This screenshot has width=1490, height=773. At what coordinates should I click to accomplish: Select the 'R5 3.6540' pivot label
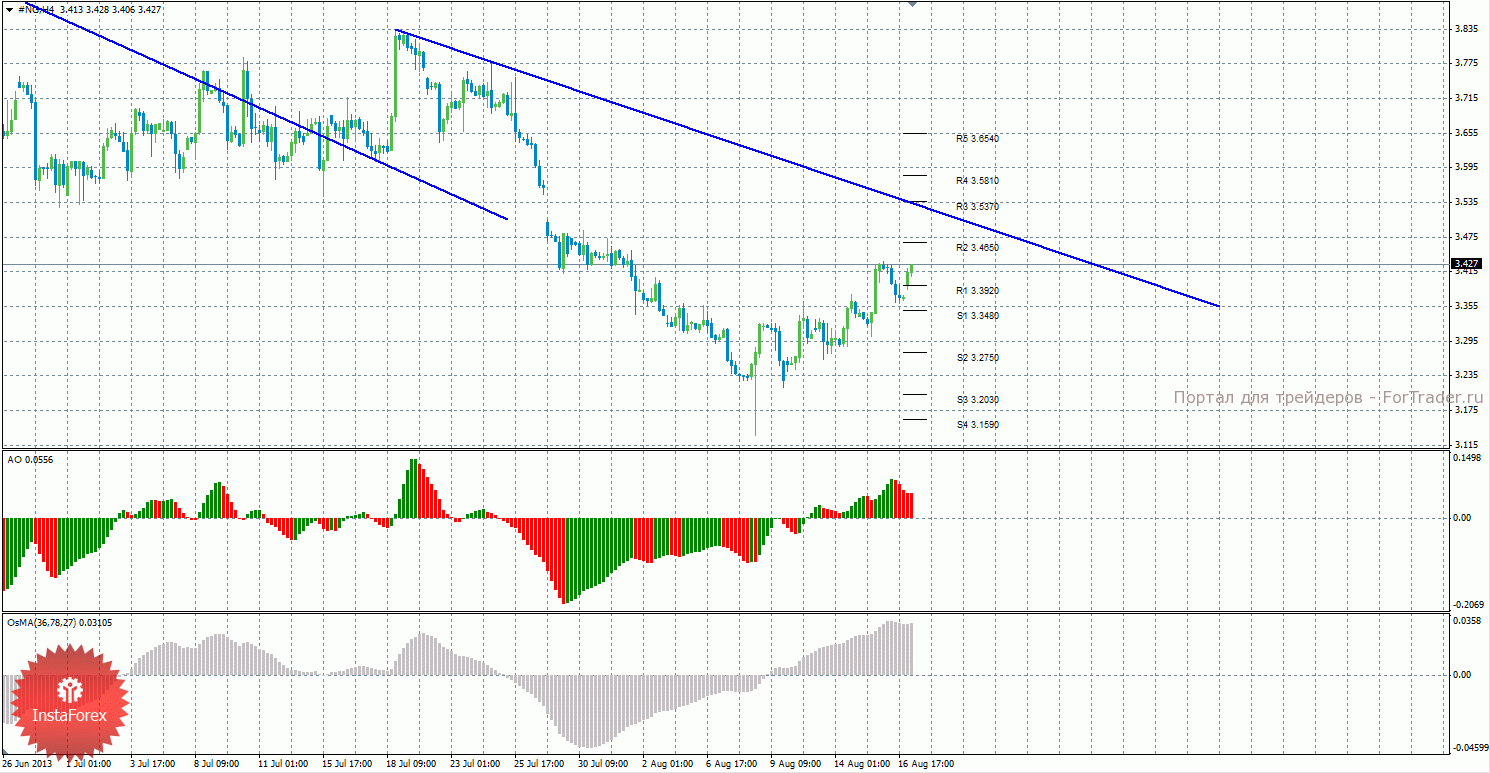click(x=977, y=139)
